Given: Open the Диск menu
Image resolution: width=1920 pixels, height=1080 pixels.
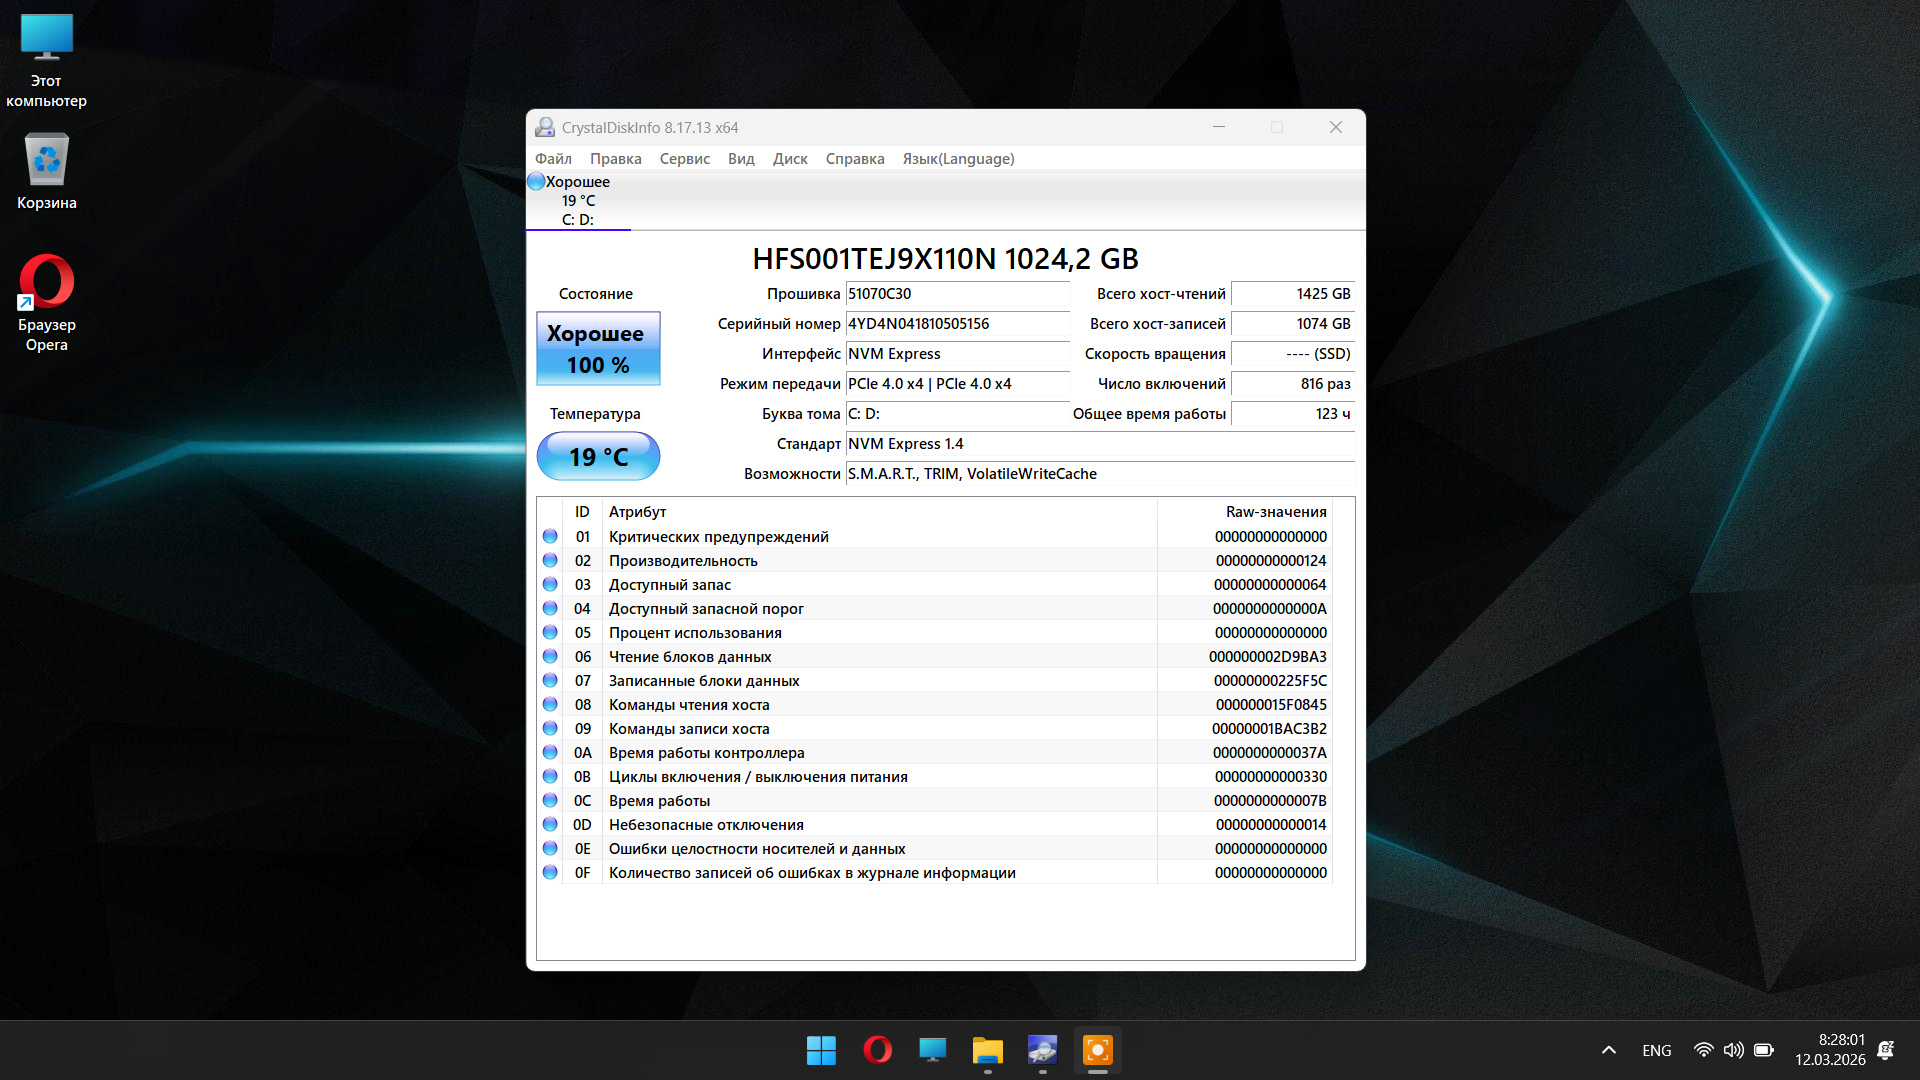Looking at the screenshot, I should [x=789, y=159].
